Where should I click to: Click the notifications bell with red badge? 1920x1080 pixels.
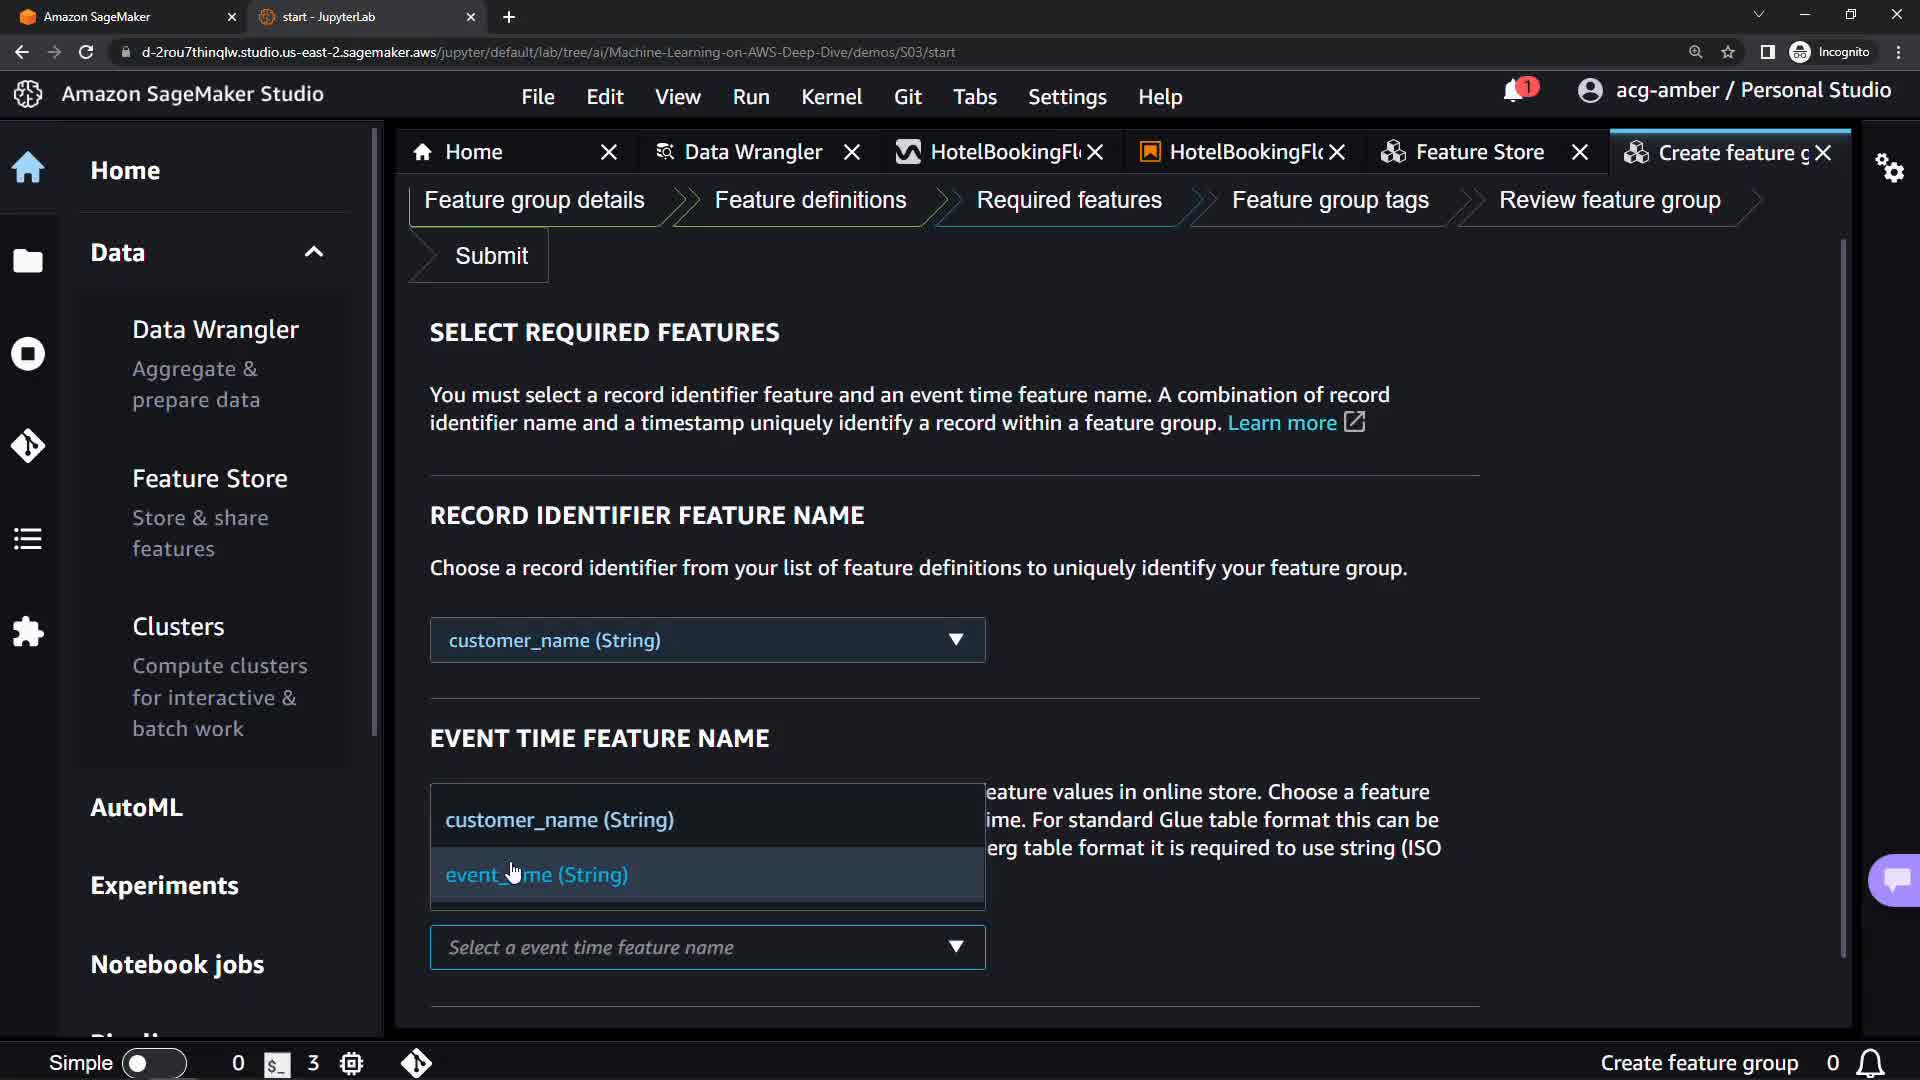point(1515,91)
